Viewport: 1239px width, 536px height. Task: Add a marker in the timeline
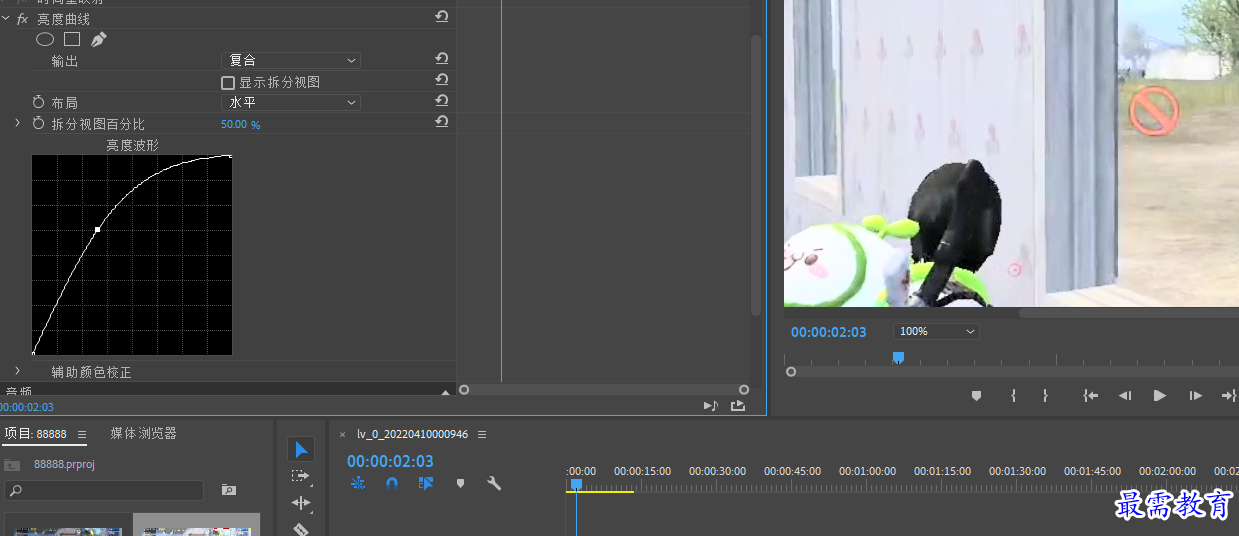460,483
